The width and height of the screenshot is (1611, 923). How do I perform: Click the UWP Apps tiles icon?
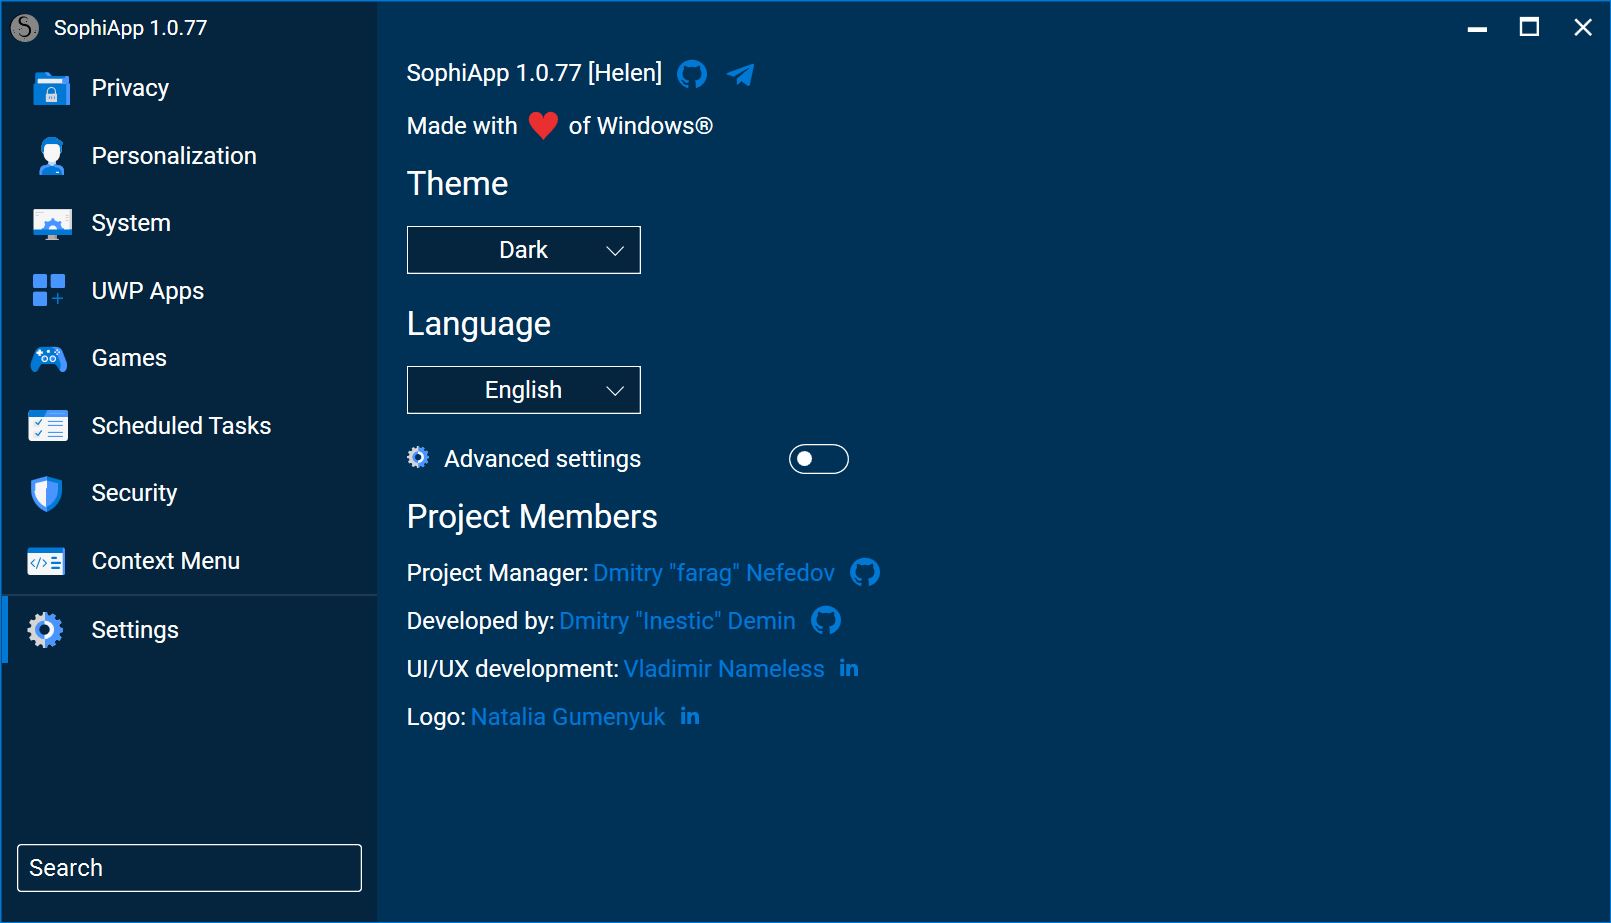[49, 290]
